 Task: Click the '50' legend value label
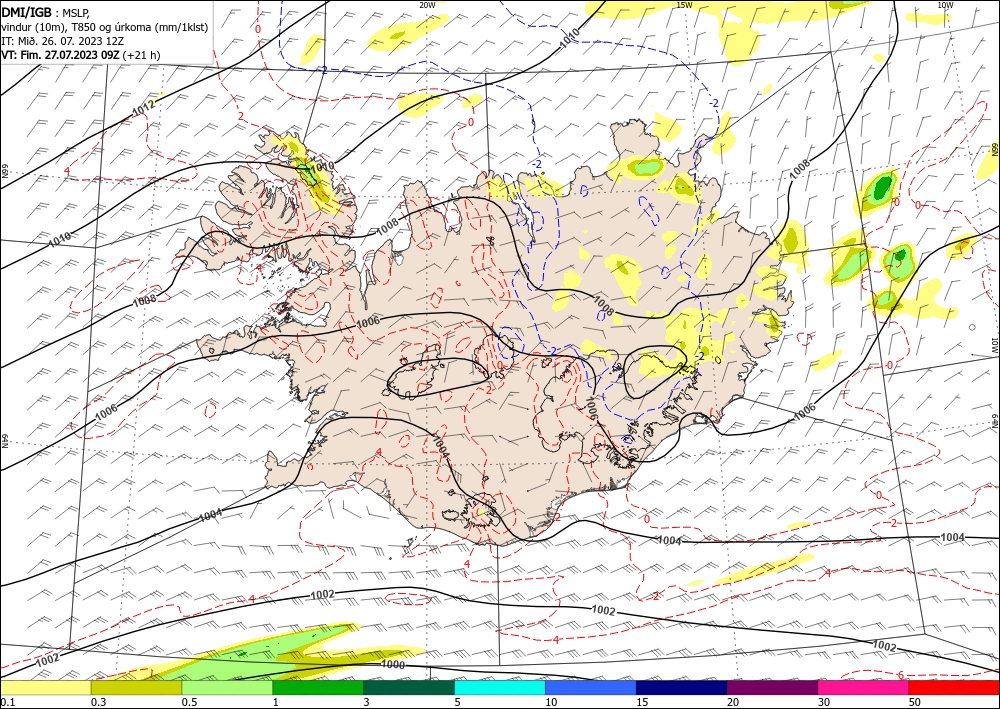coord(915,702)
